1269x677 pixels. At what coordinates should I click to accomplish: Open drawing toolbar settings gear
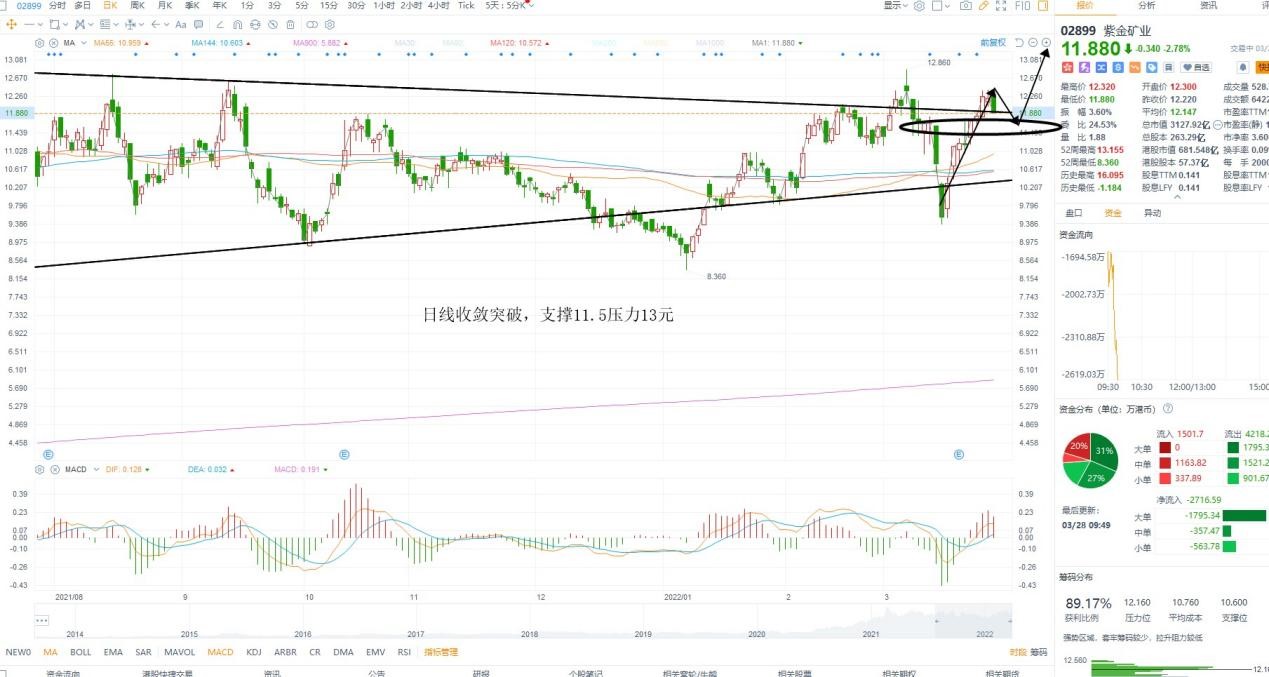(x=330, y=24)
